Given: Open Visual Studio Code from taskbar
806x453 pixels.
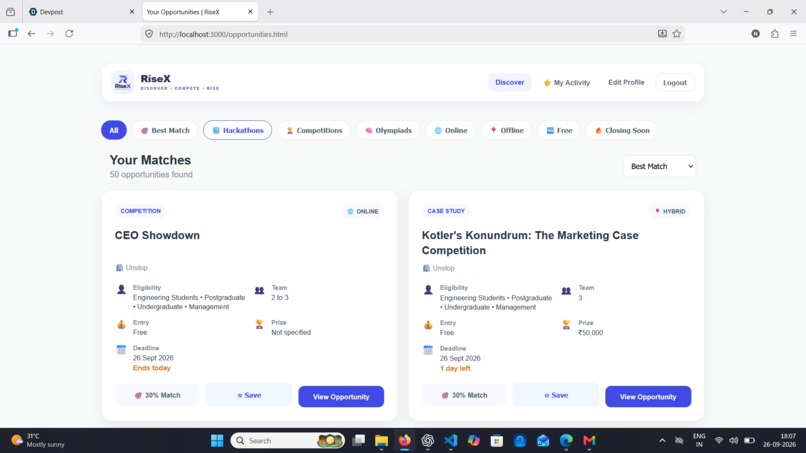Looking at the screenshot, I should (450, 441).
